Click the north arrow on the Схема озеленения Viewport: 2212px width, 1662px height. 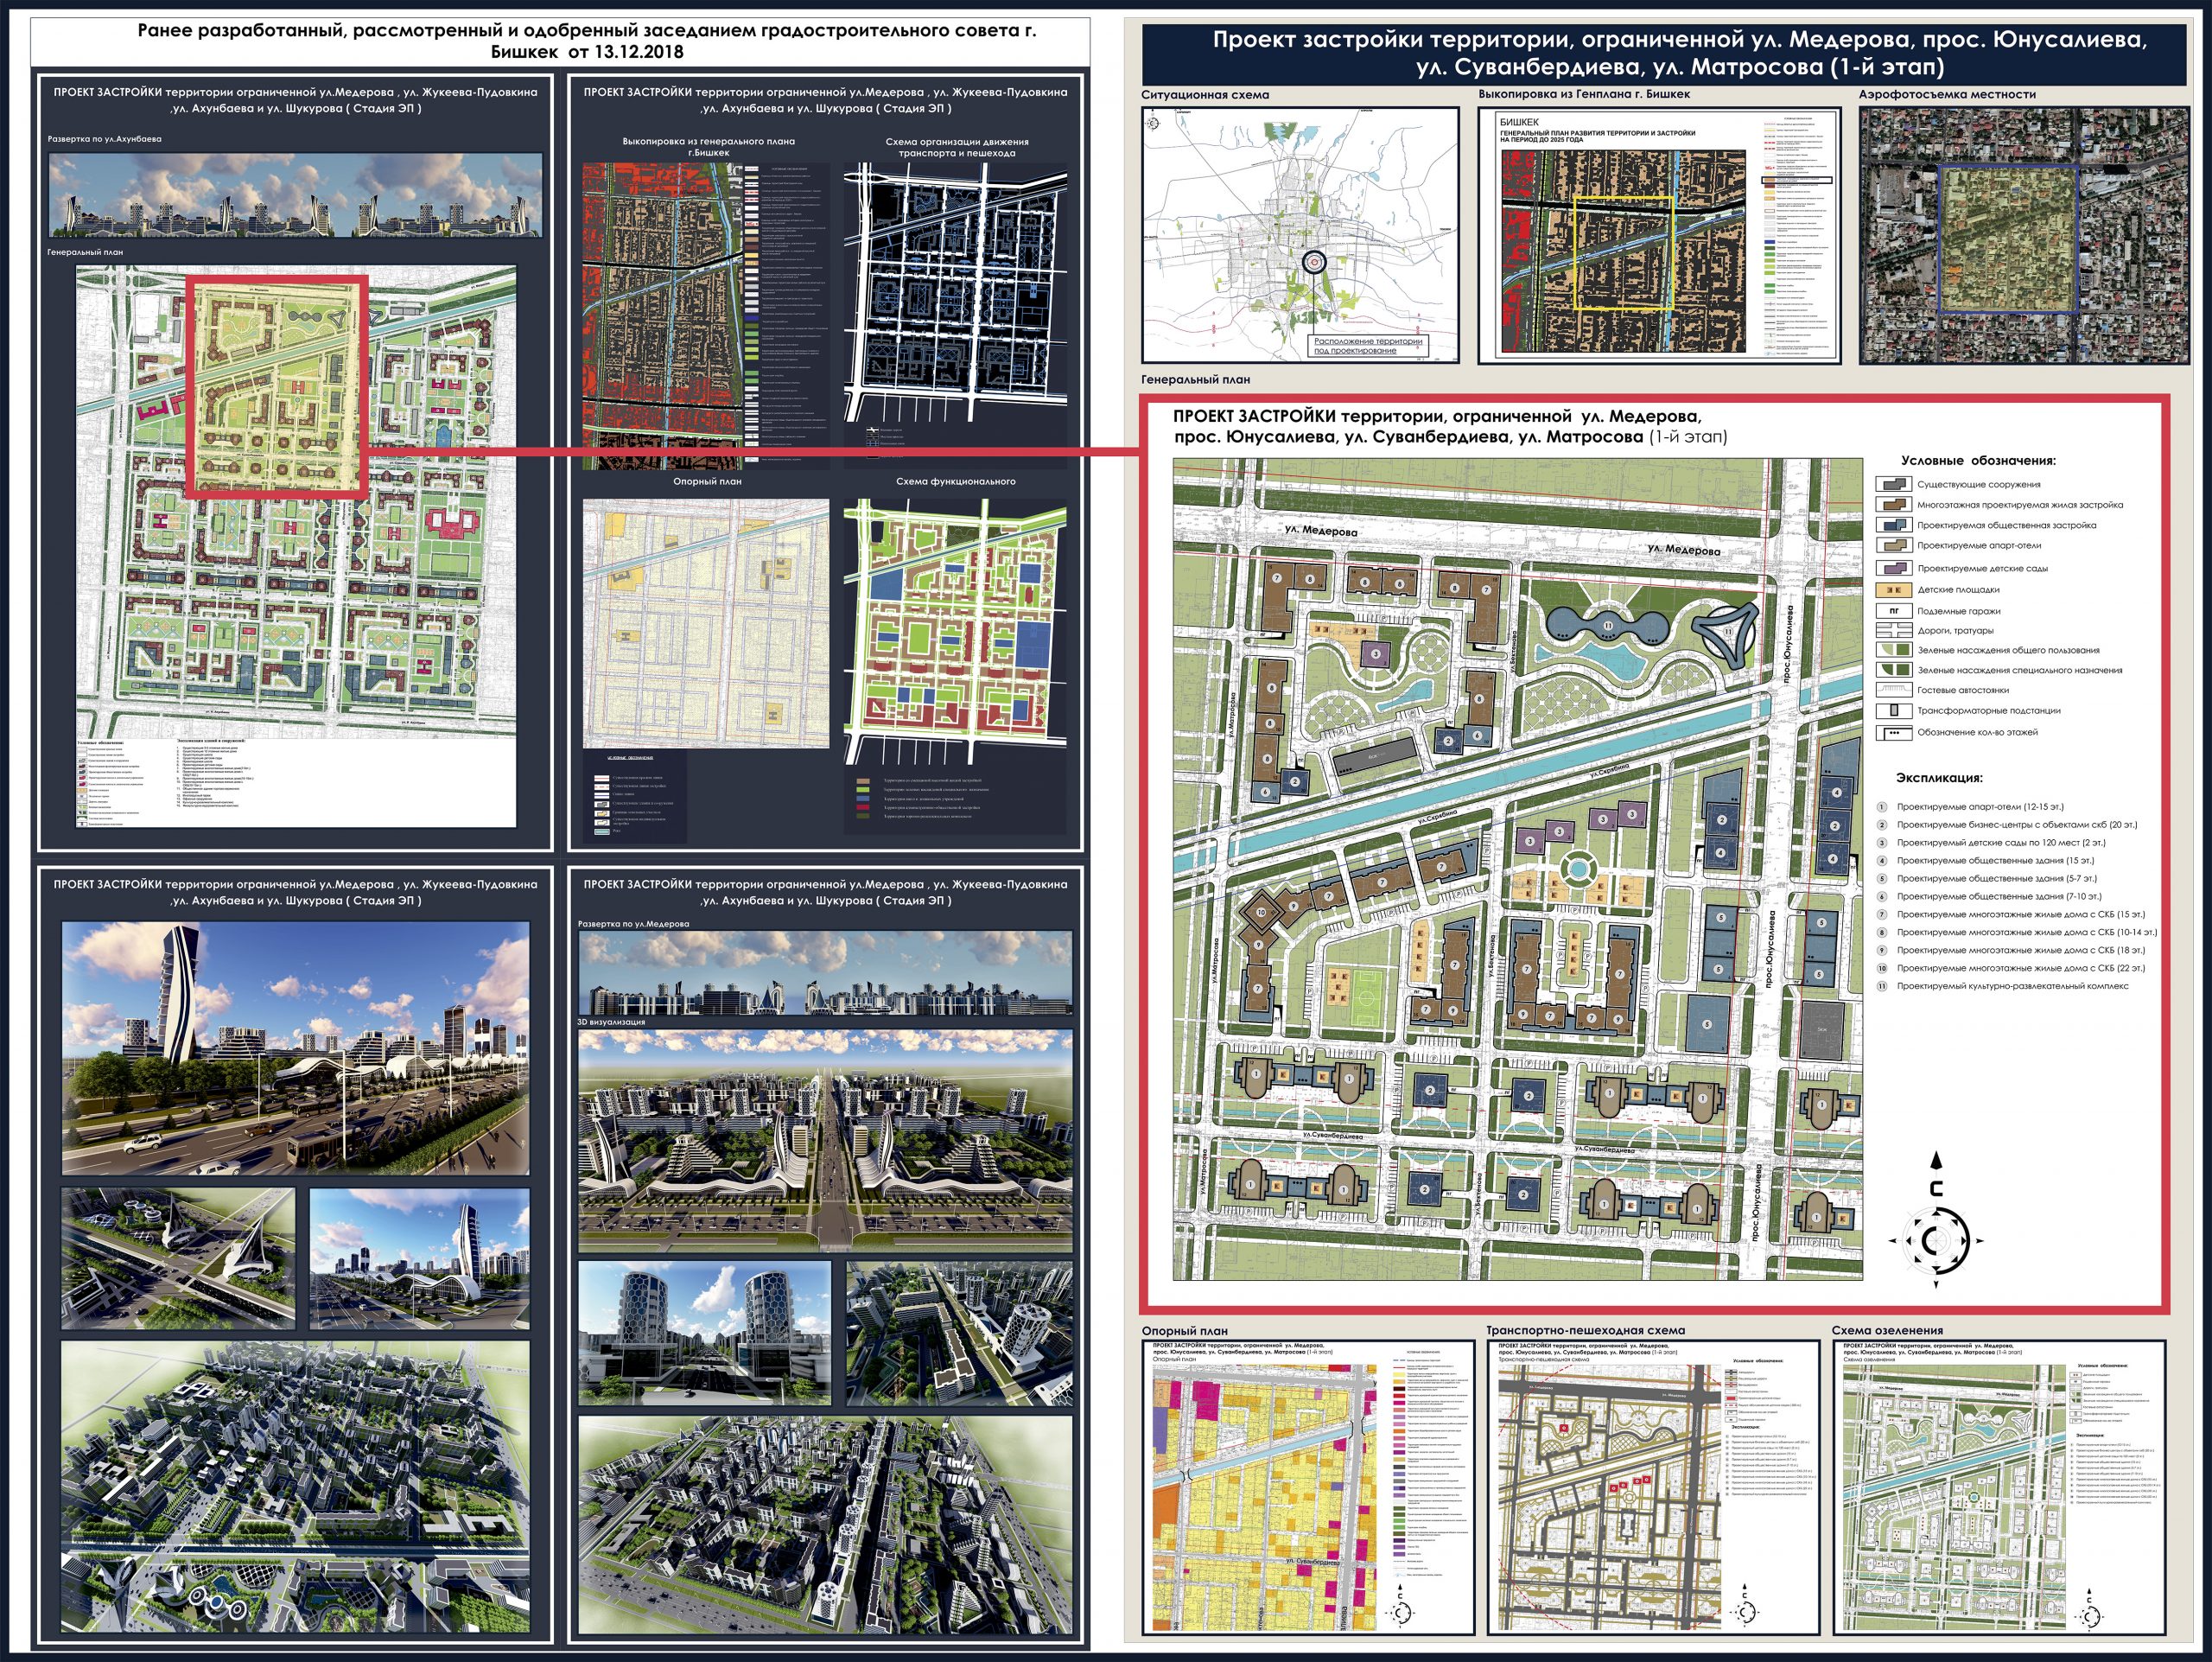tap(2089, 1610)
